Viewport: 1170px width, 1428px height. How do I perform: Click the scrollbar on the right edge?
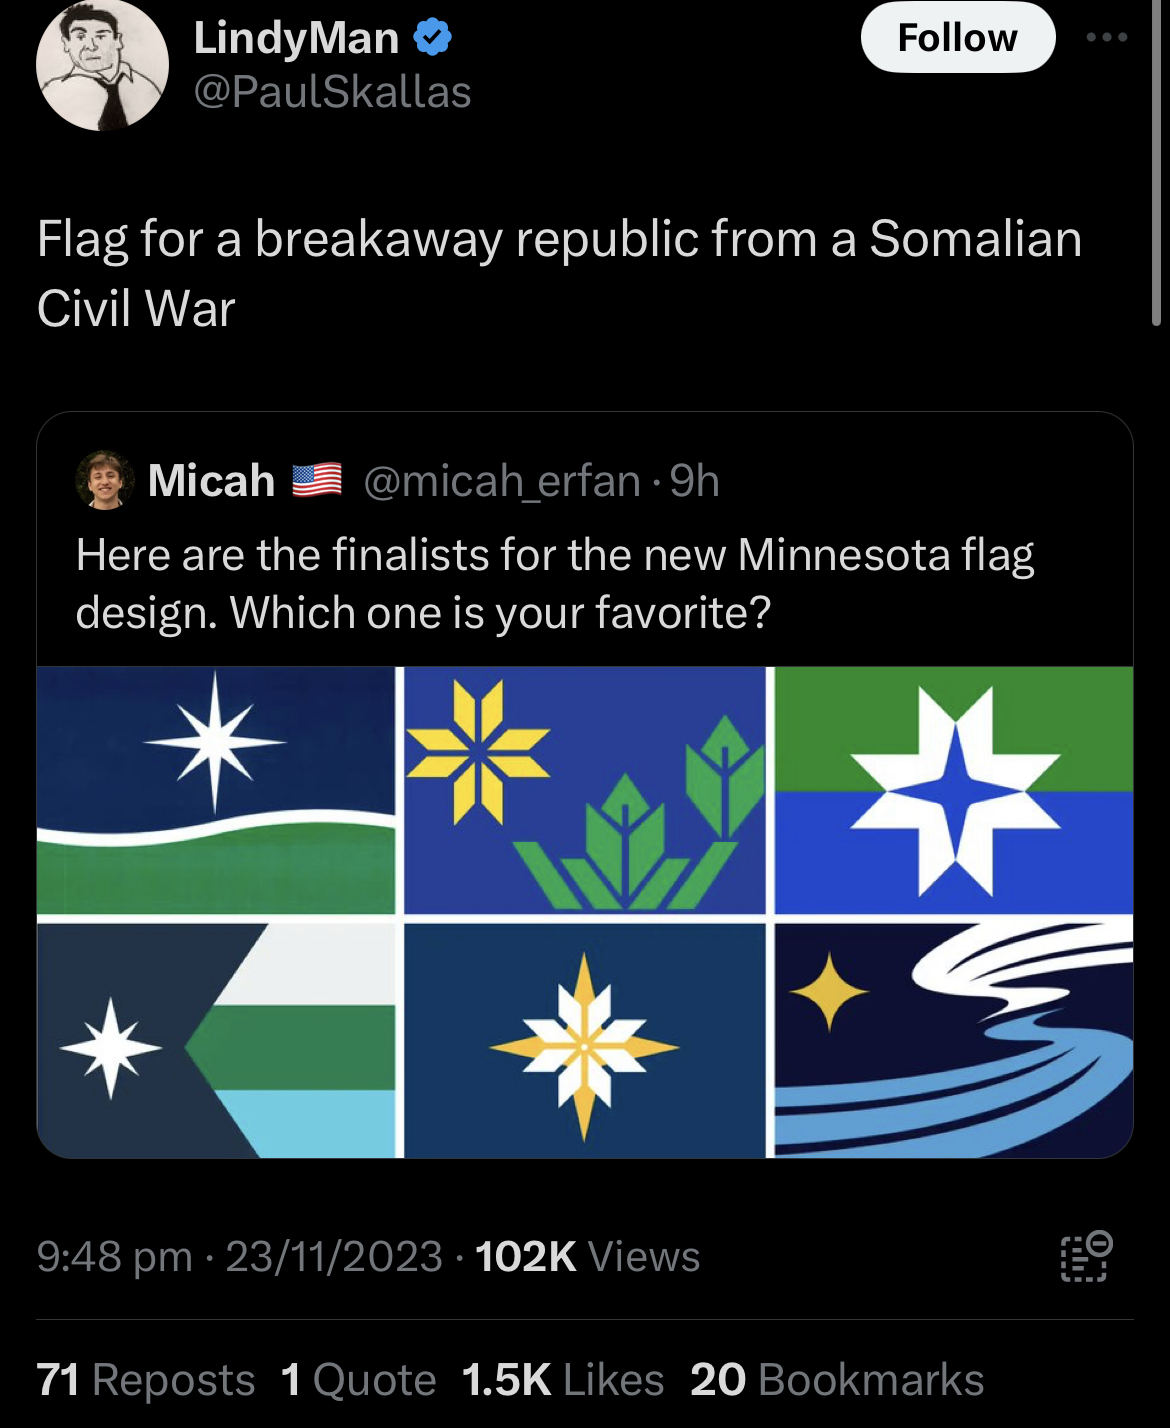click(1157, 165)
